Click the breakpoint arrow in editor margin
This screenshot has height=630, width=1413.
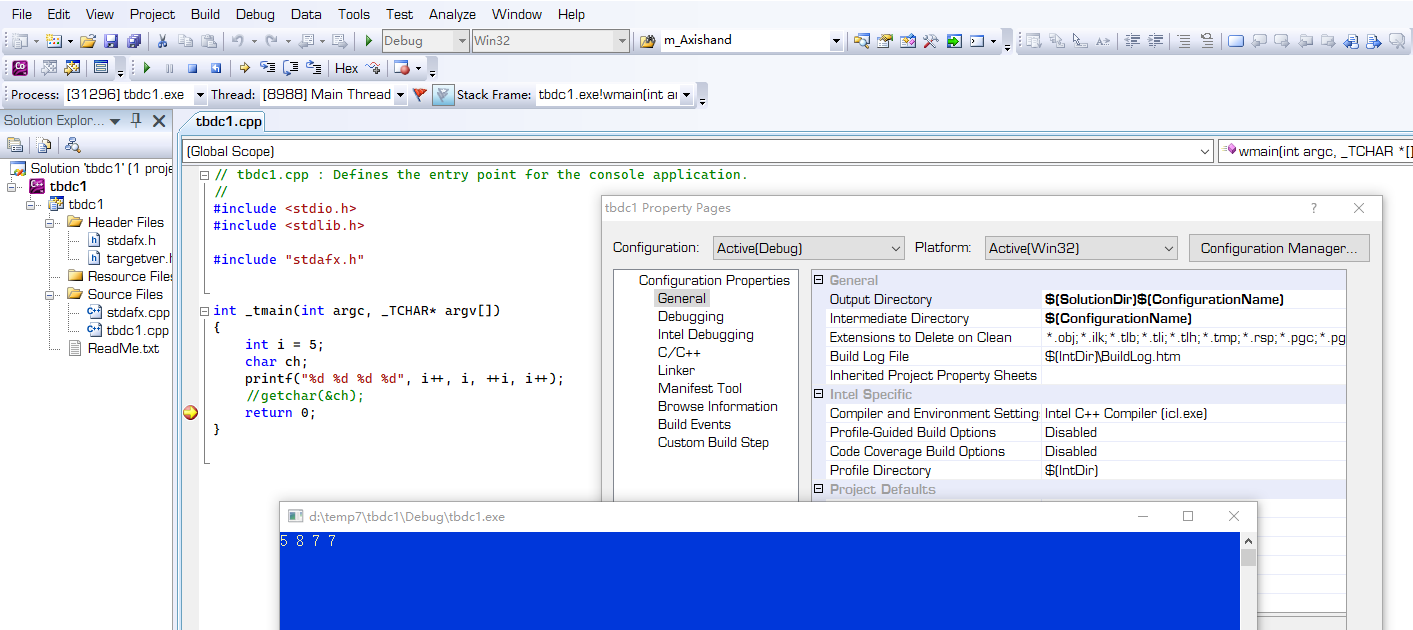[190, 412]
